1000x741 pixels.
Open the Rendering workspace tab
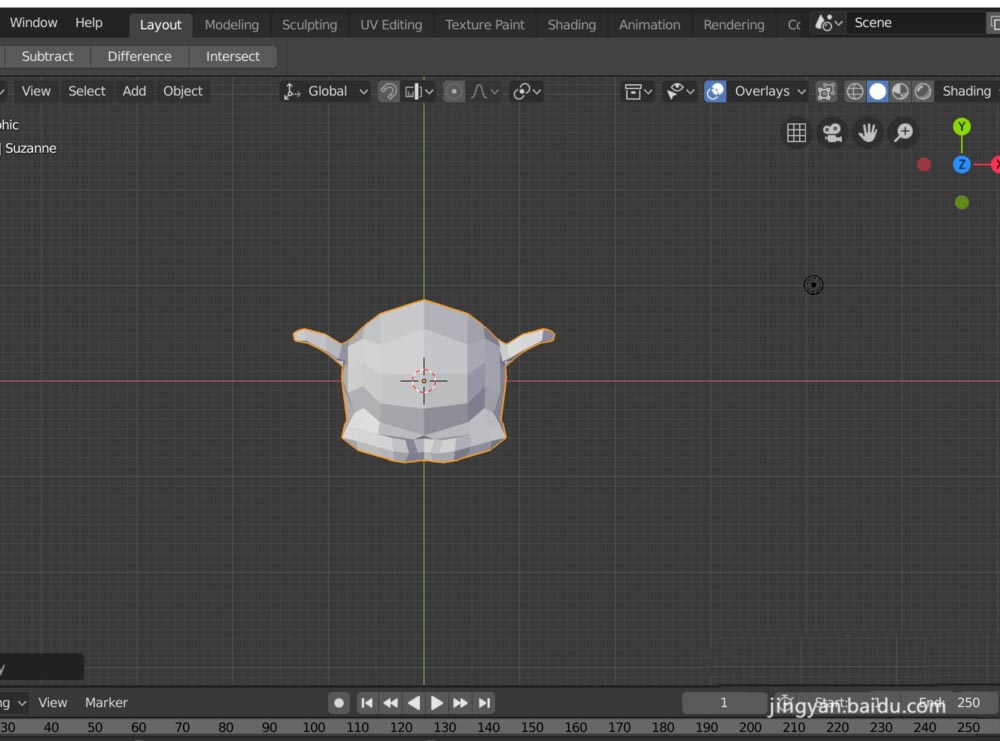[x=733, y=25]
